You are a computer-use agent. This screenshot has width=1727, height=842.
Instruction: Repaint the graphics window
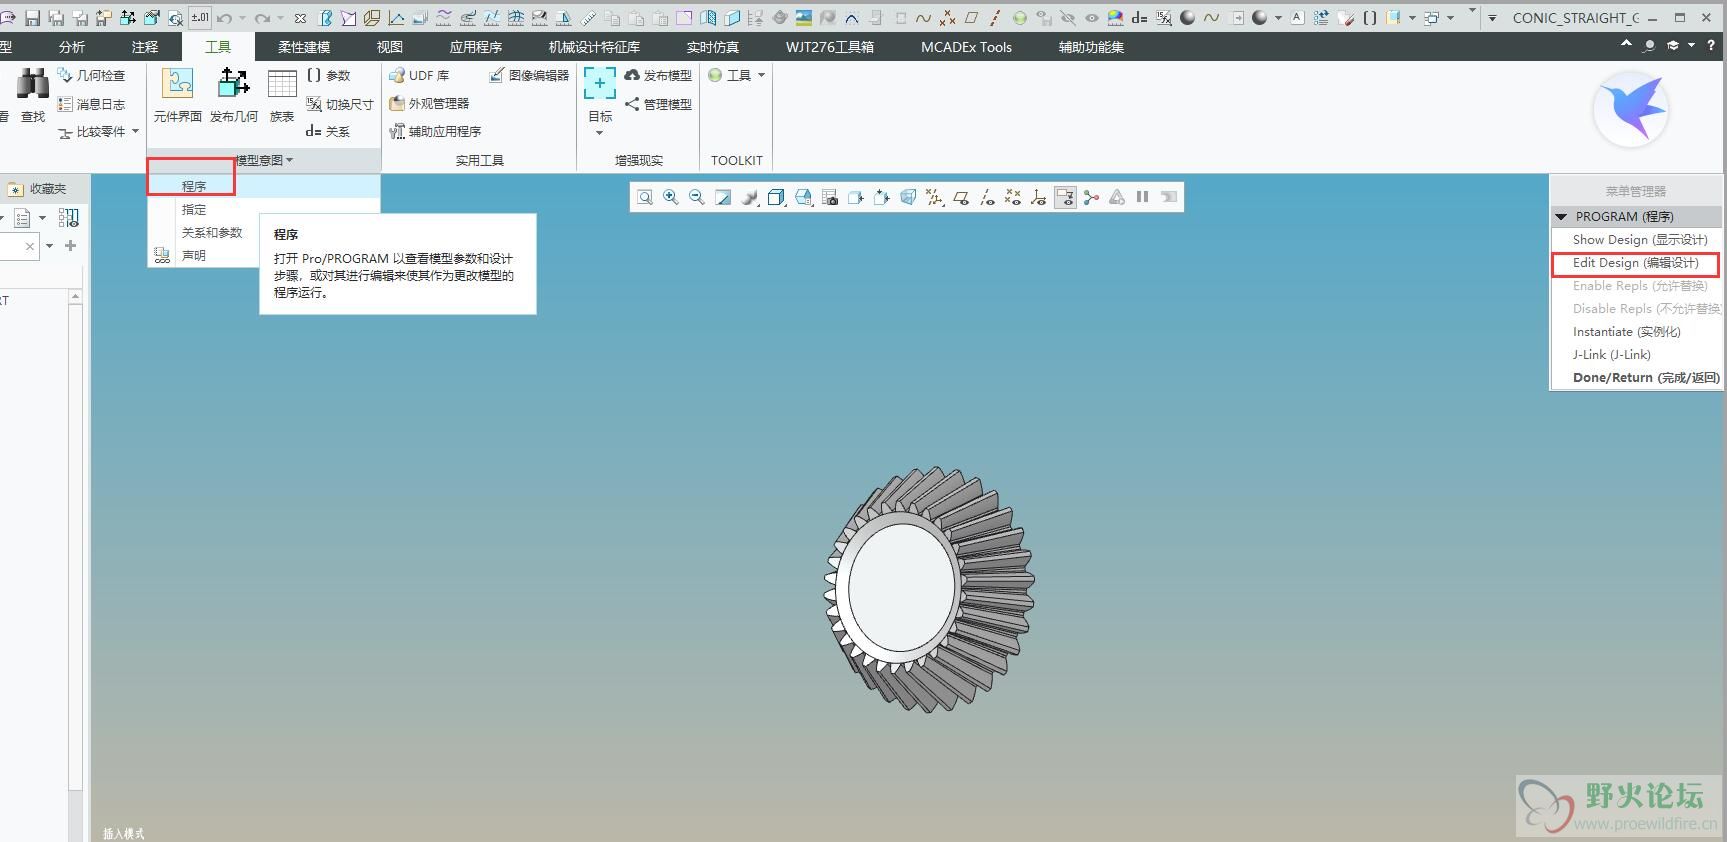(x=723, y=197)
